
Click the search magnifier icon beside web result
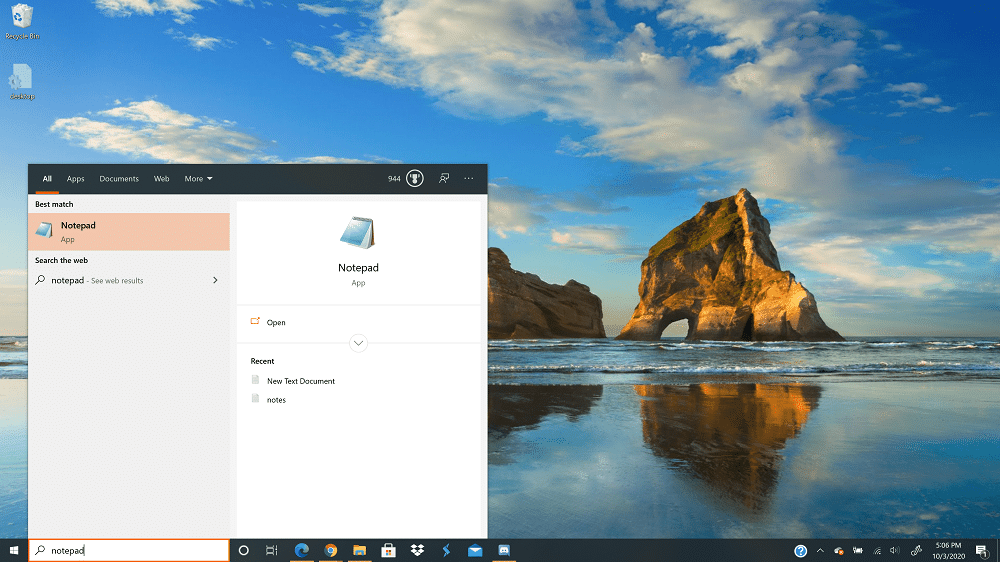coord(40,280)
